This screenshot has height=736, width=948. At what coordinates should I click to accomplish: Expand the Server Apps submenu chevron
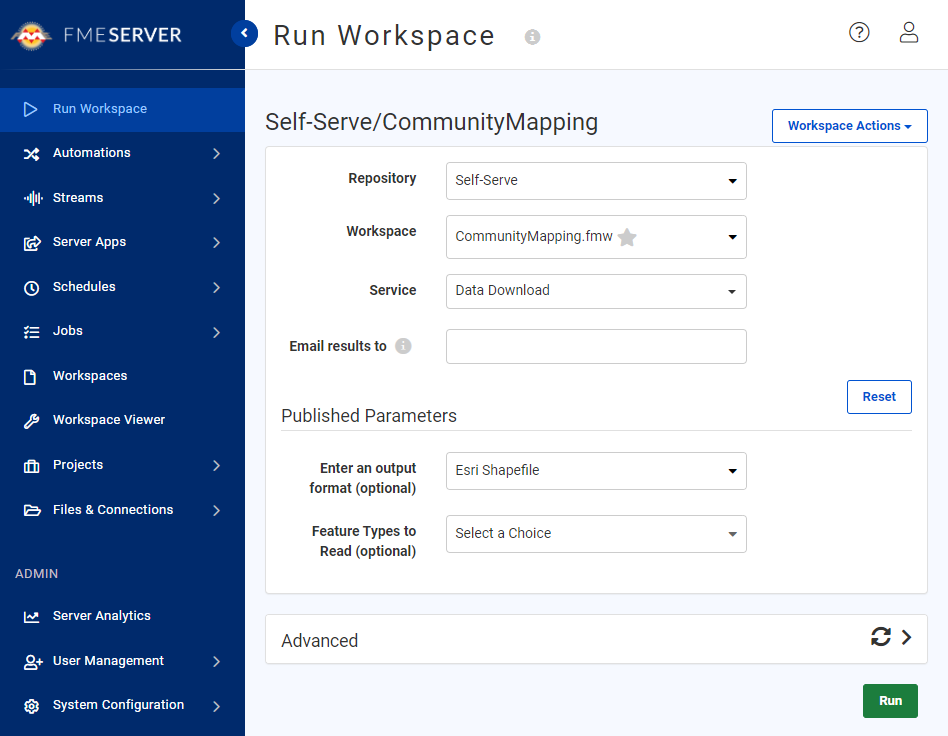[x=216, y=243]
